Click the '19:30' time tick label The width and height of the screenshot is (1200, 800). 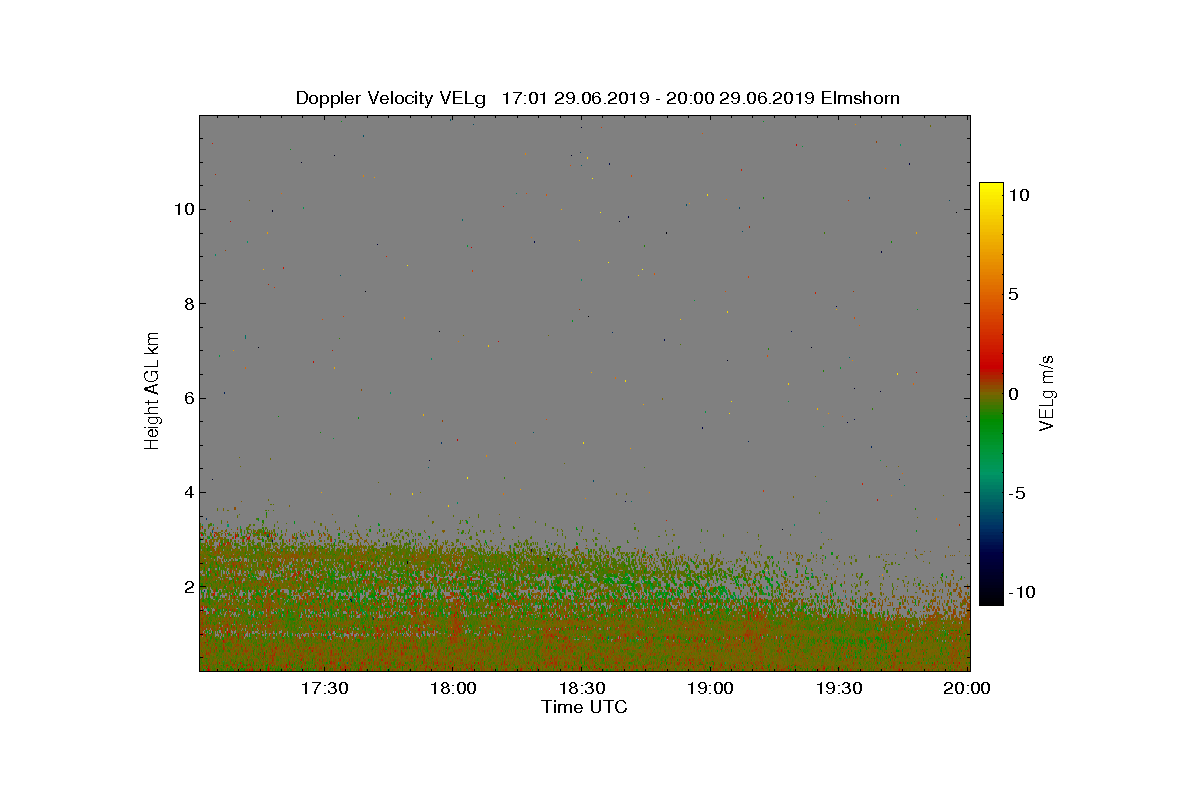(x=840, y=688)
